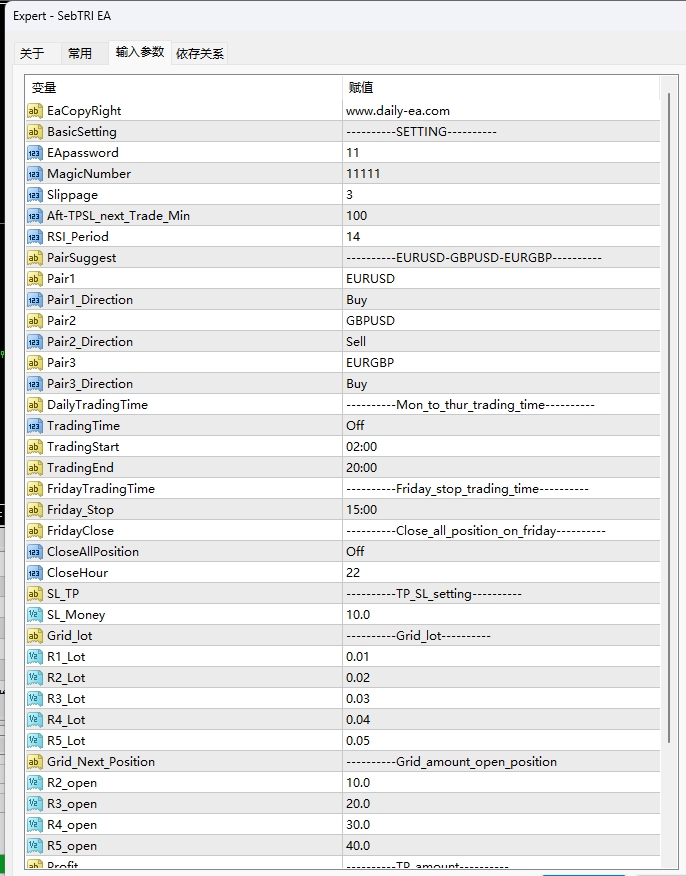
Task: Click the 变量 column header
Action: click(x=44, y=88)
